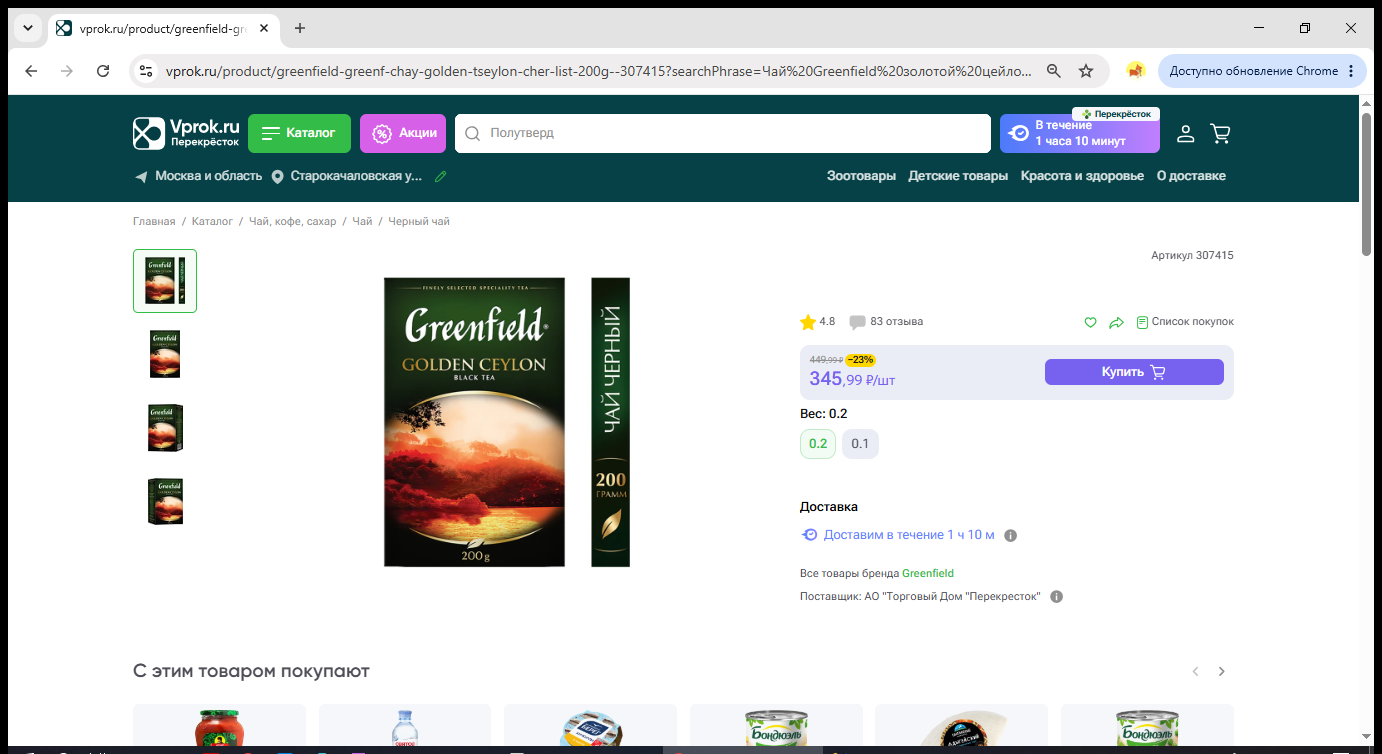Go to Чай, кофе, сахар breadcrumb
Viewport: 1382px width, 754px height.
click(x=293, y=221)
